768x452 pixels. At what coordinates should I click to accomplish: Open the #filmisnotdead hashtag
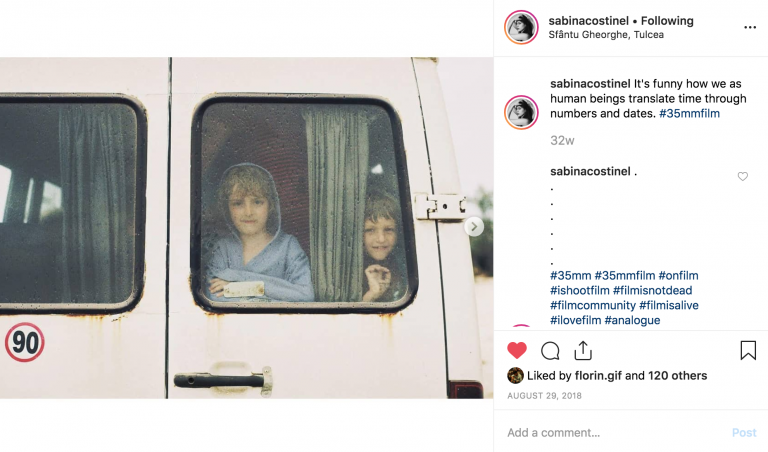652,290
